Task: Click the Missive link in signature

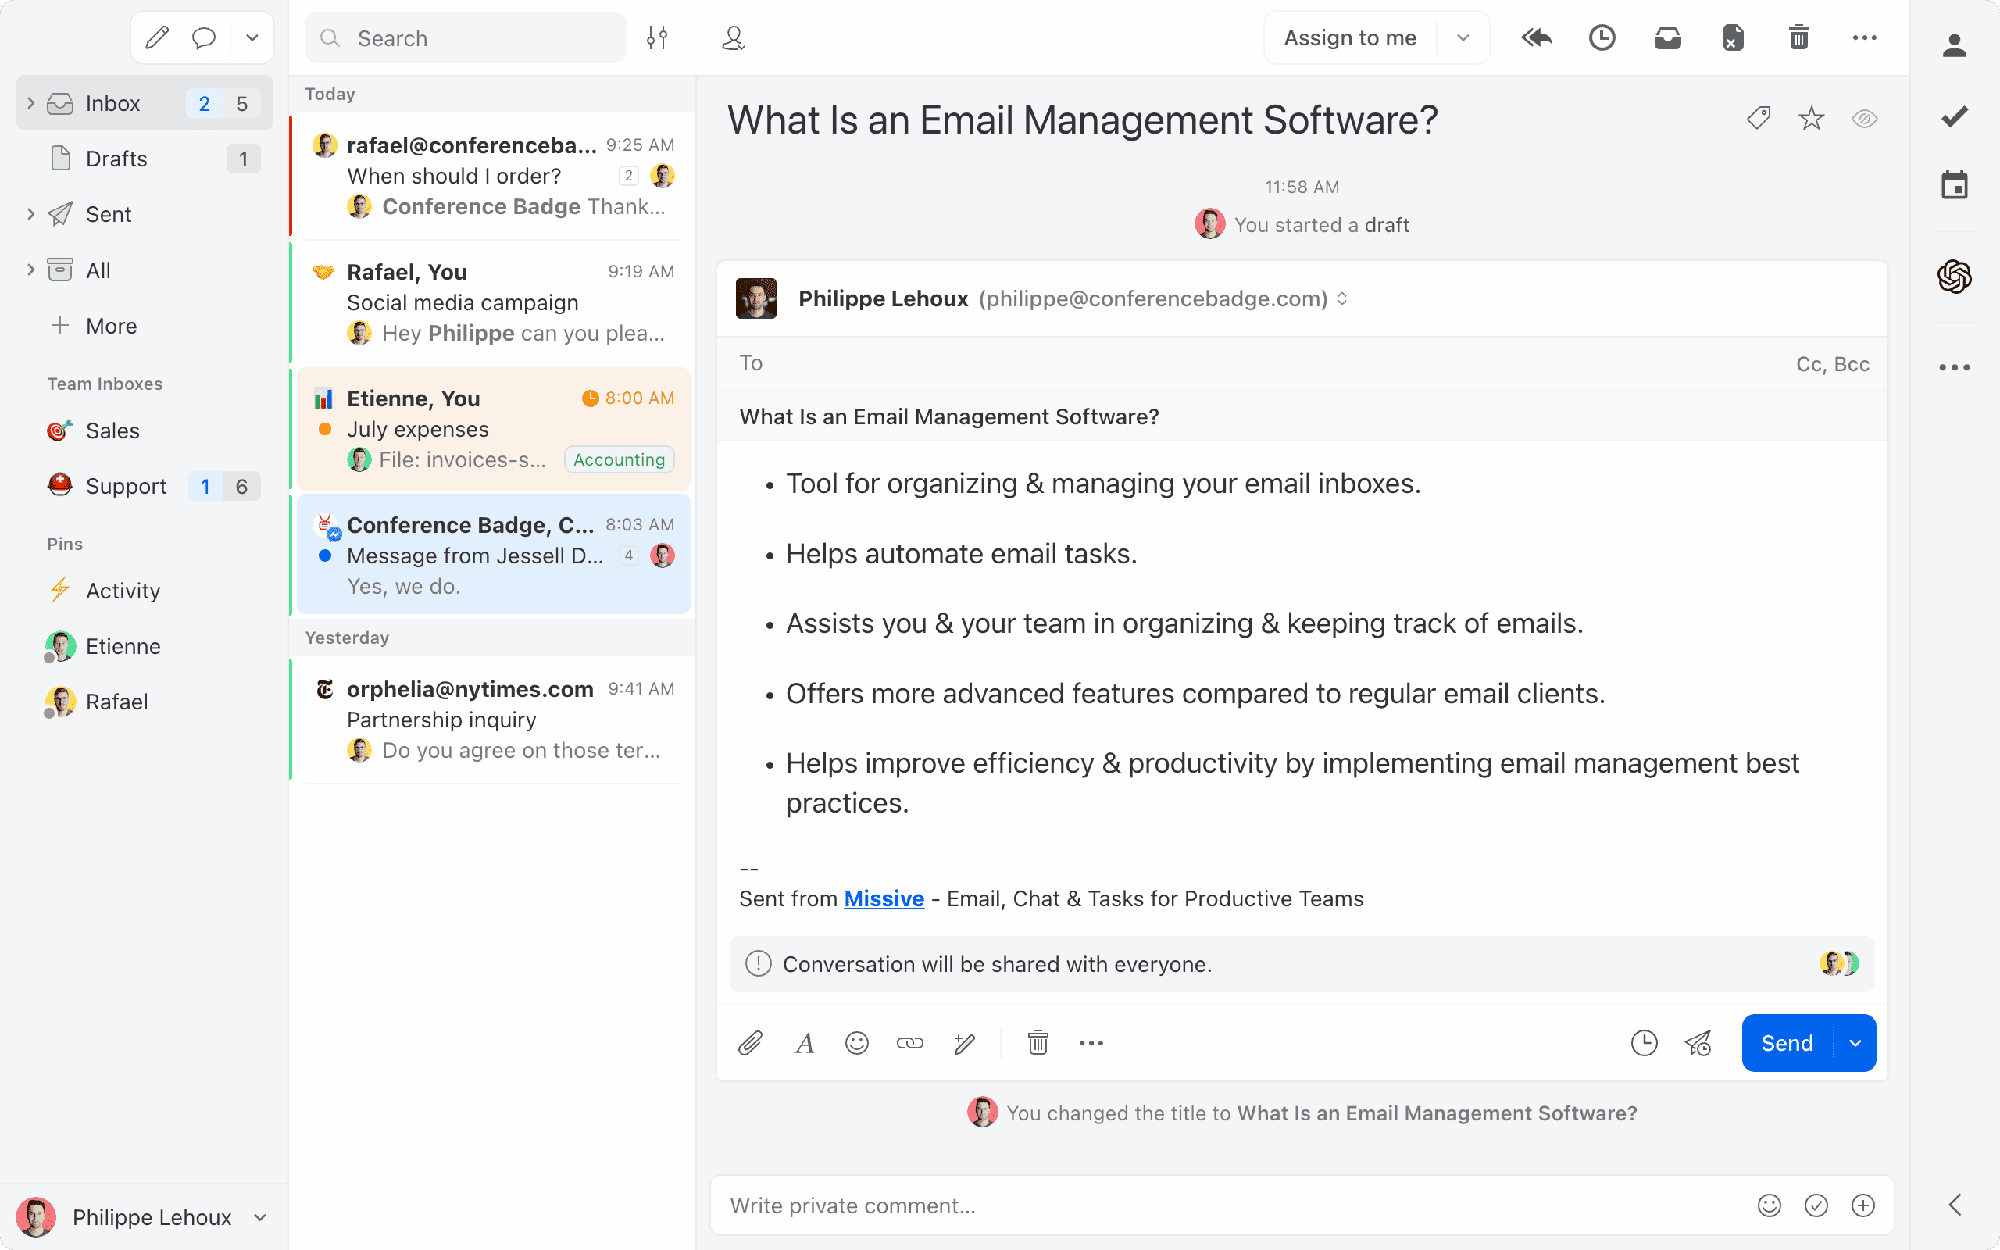Action: (884, 899)
